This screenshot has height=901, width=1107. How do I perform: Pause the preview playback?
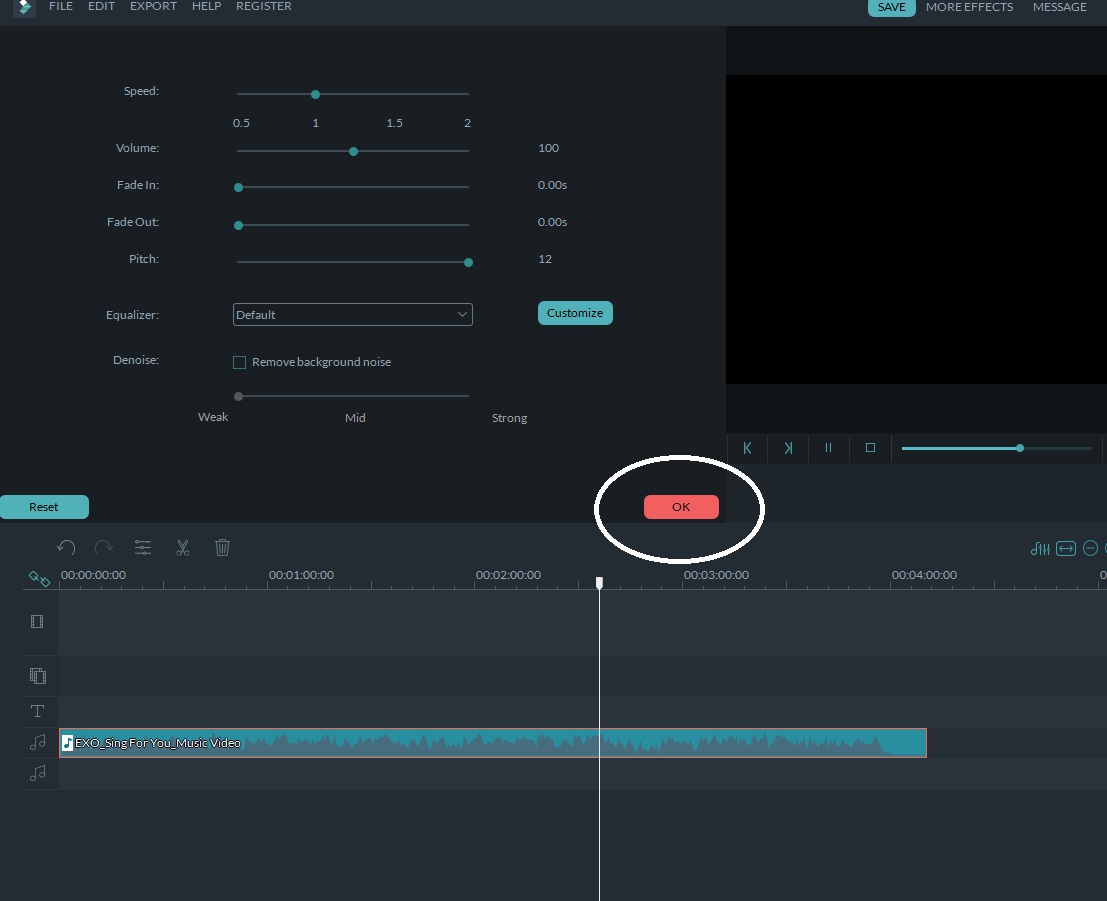tap(828, 448)
